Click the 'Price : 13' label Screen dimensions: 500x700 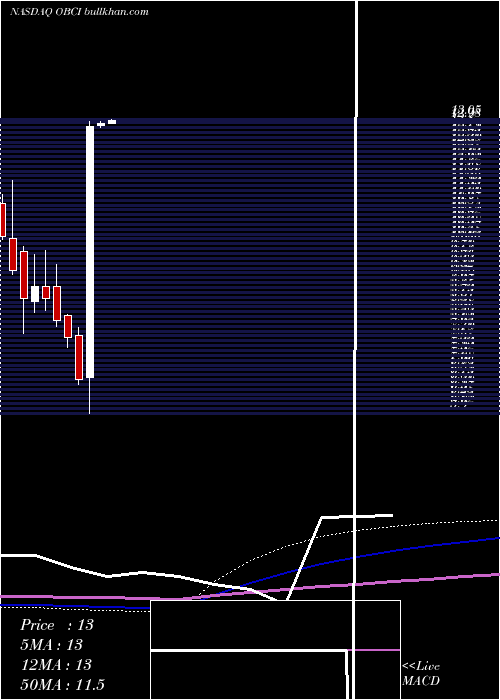[57, 625]
